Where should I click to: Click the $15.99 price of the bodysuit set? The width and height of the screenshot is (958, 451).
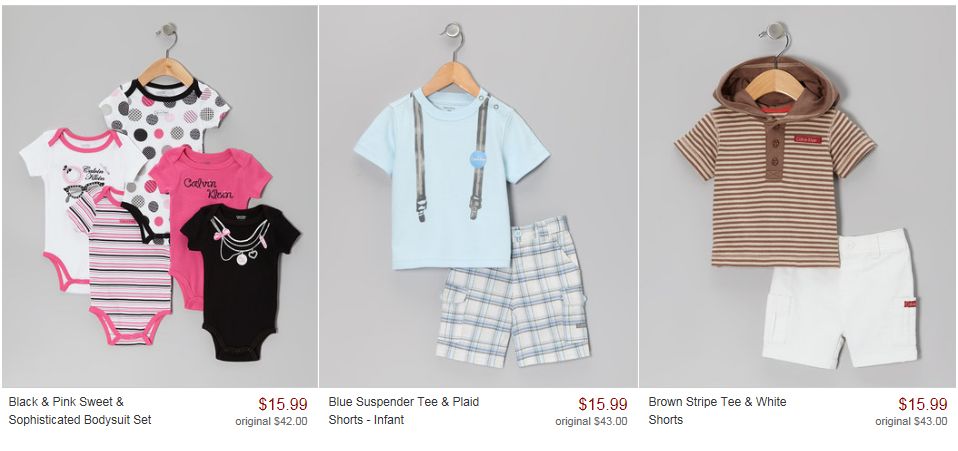pos(283,405)
